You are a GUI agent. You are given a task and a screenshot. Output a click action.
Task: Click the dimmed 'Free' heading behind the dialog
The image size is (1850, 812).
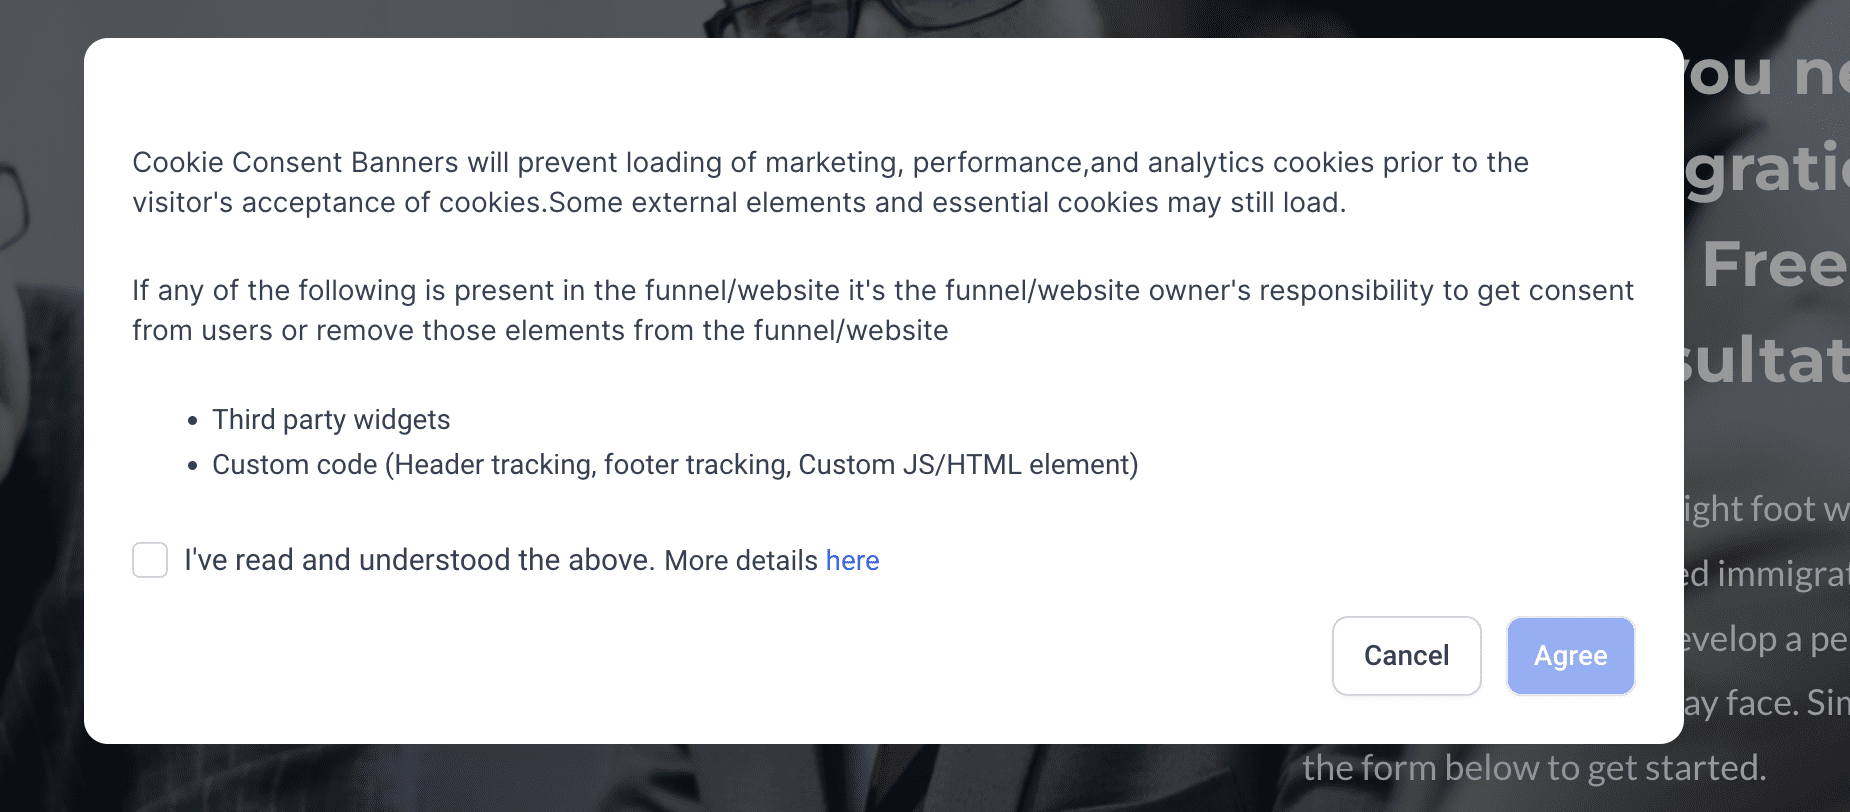(x=1774, y=265)
